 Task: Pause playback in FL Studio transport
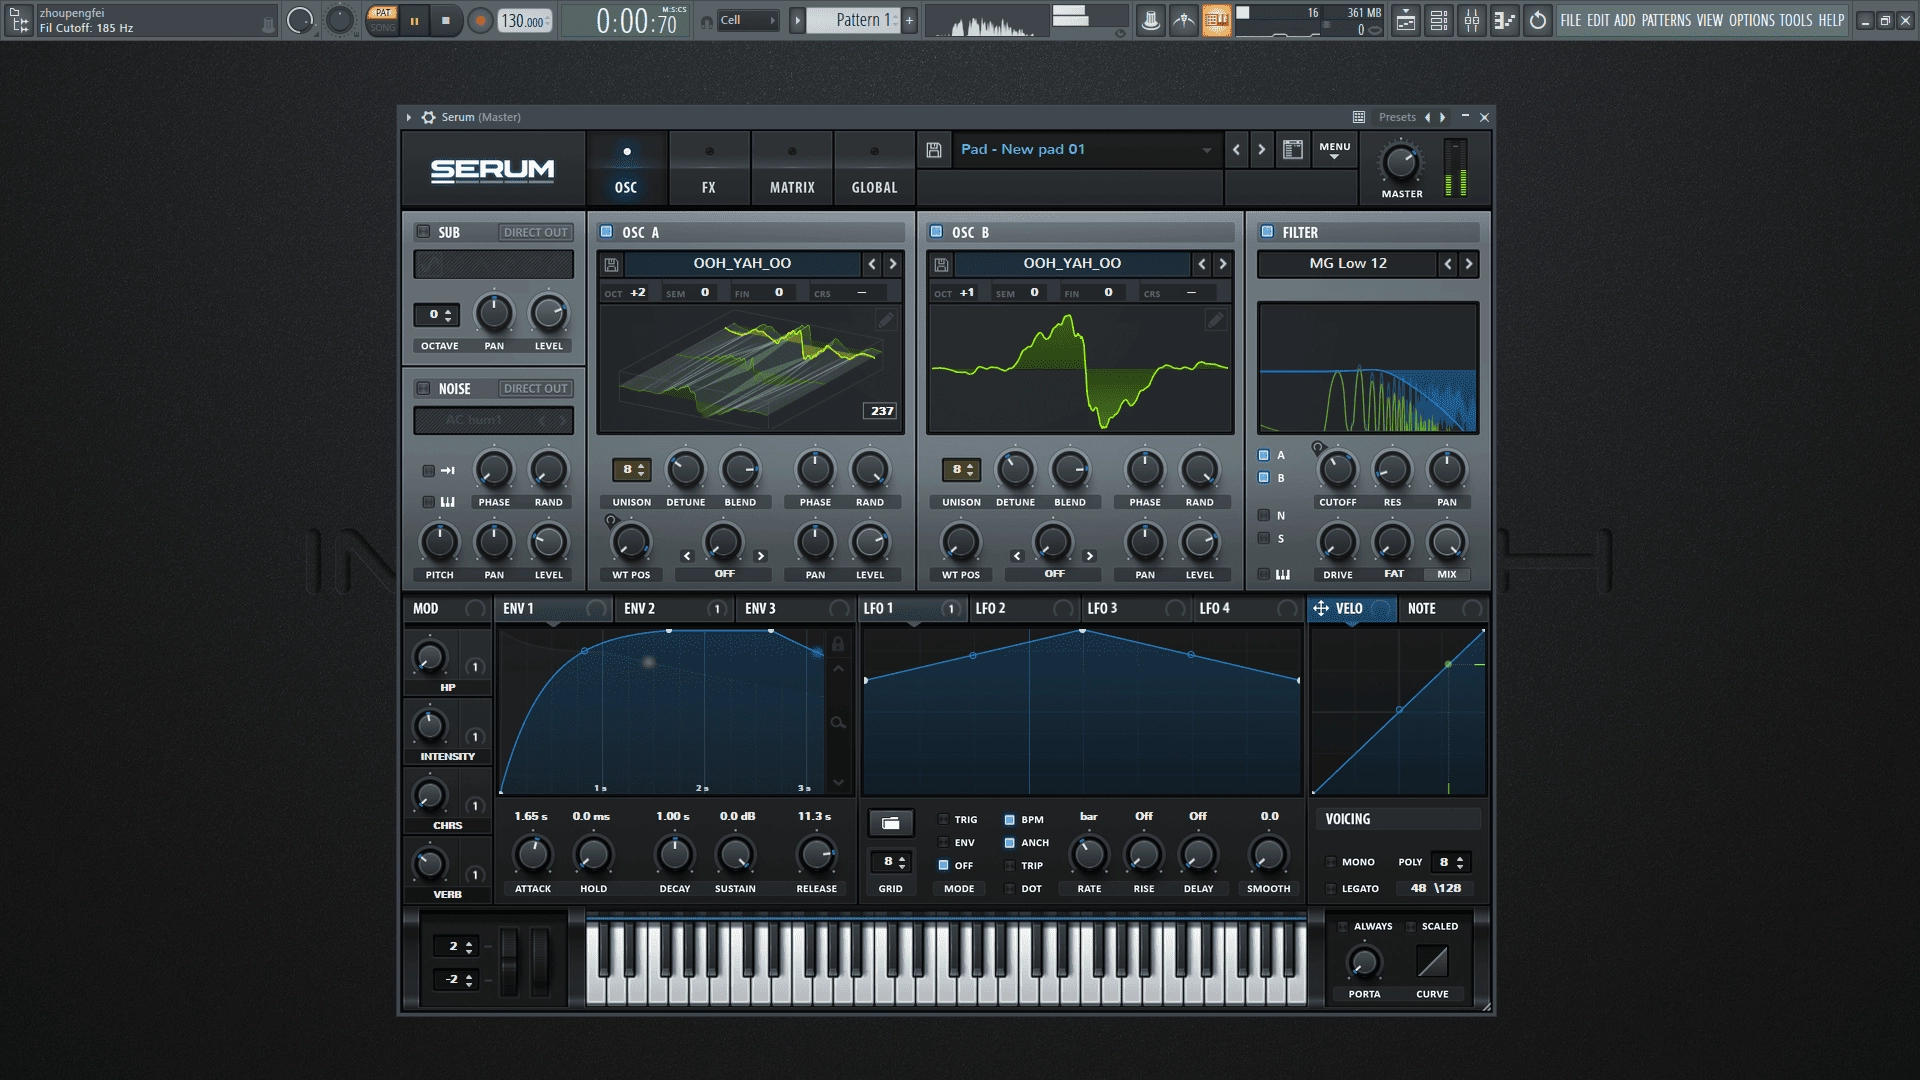coord(414,20)
